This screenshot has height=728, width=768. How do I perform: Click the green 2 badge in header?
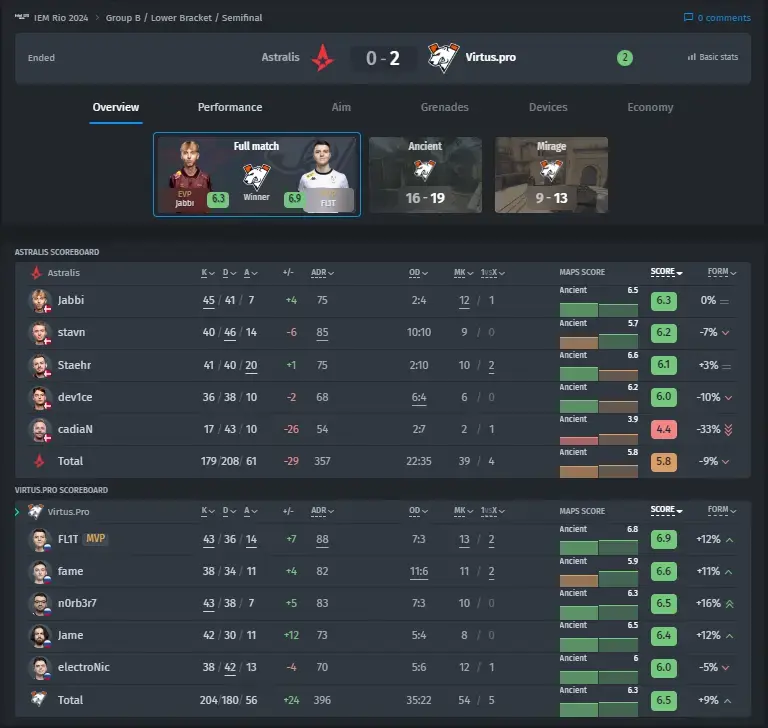pos(624,58)
